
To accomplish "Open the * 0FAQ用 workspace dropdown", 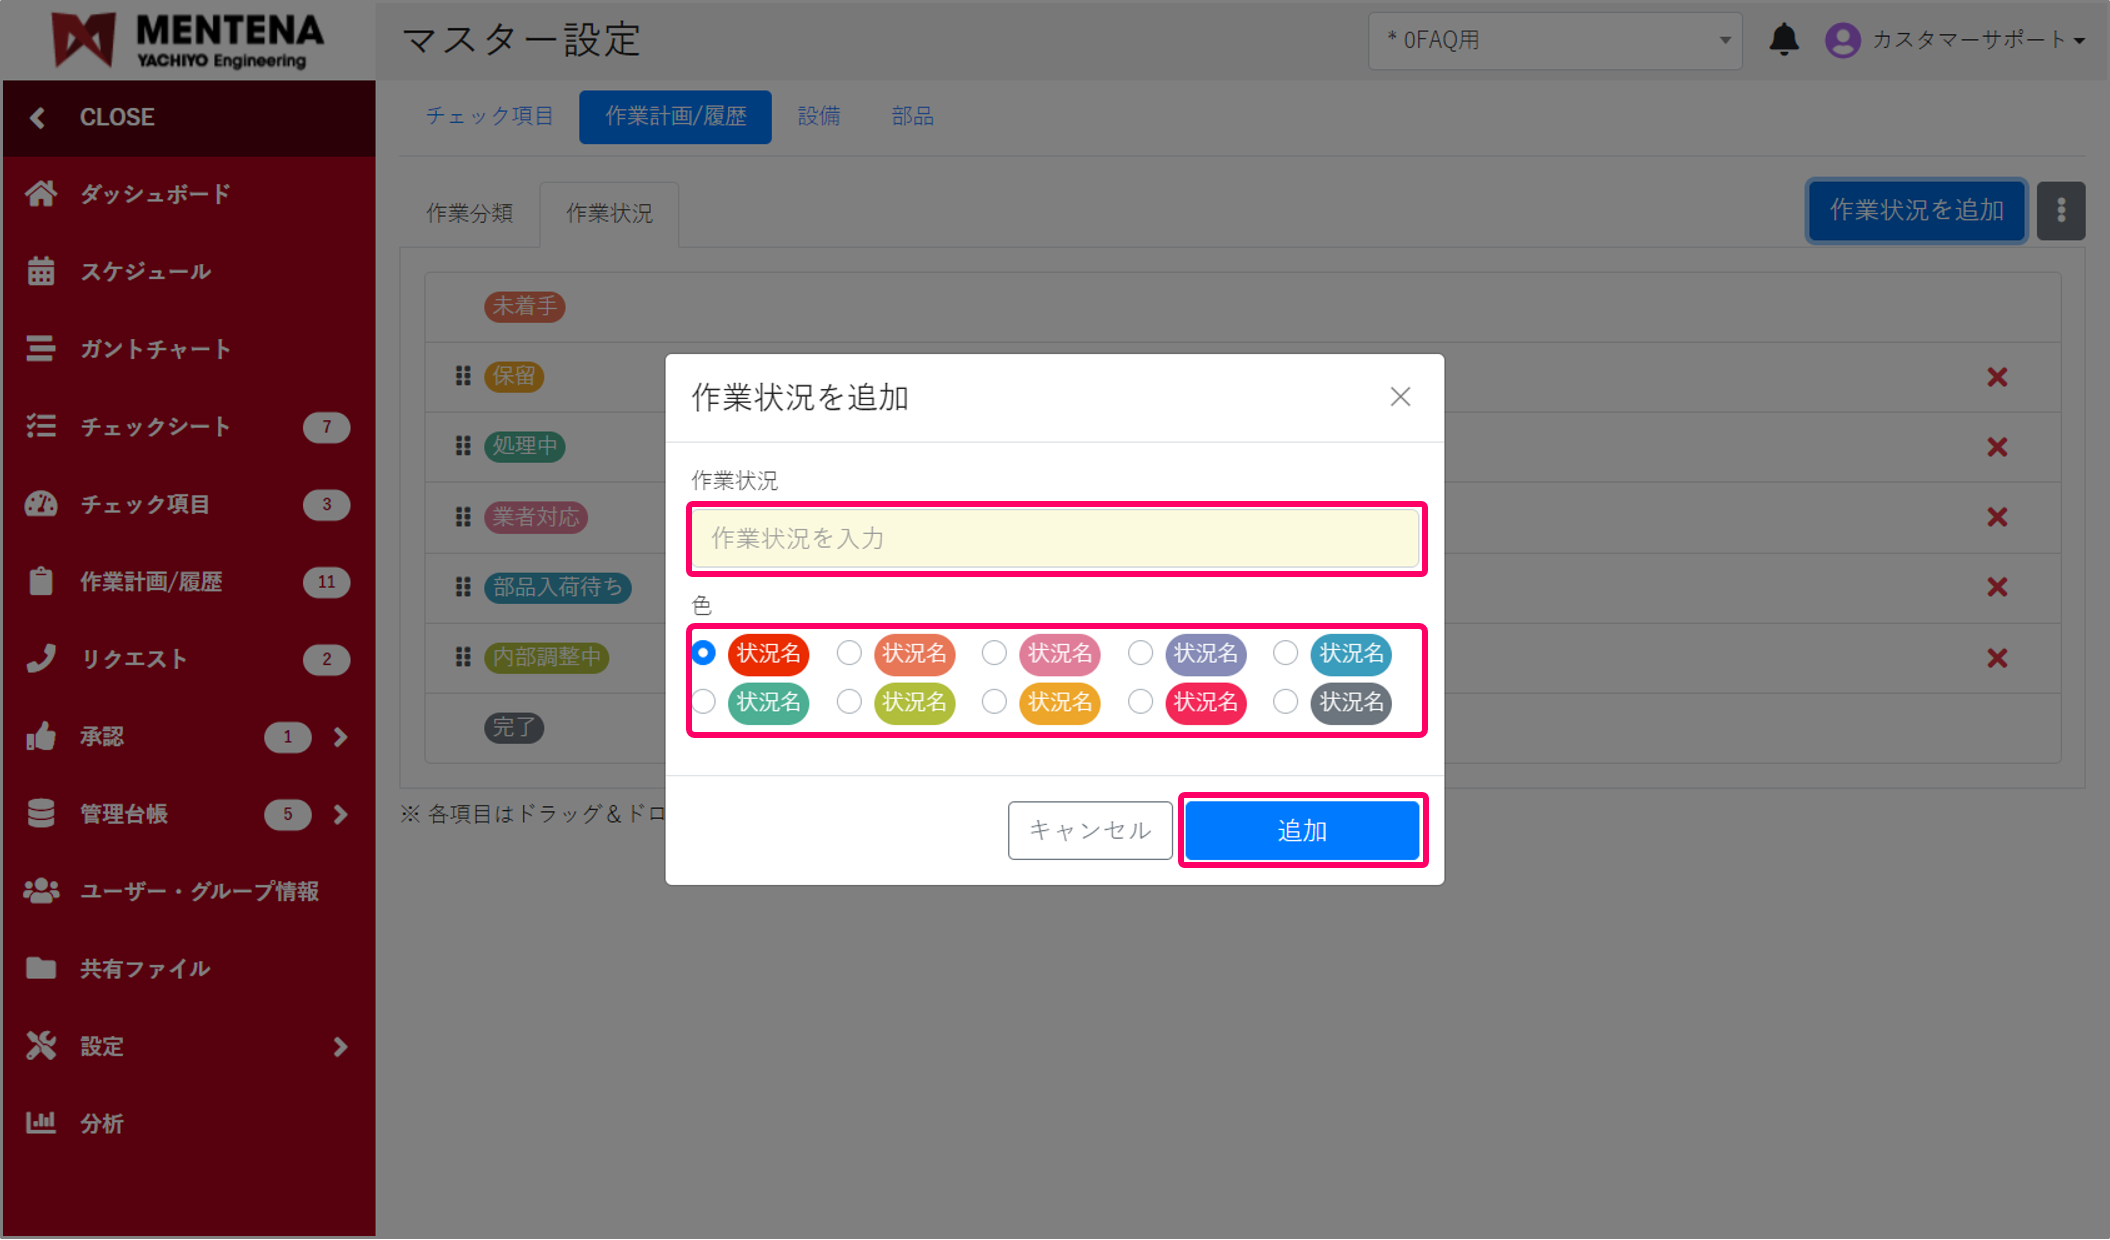I will (x=1555, y=40).
